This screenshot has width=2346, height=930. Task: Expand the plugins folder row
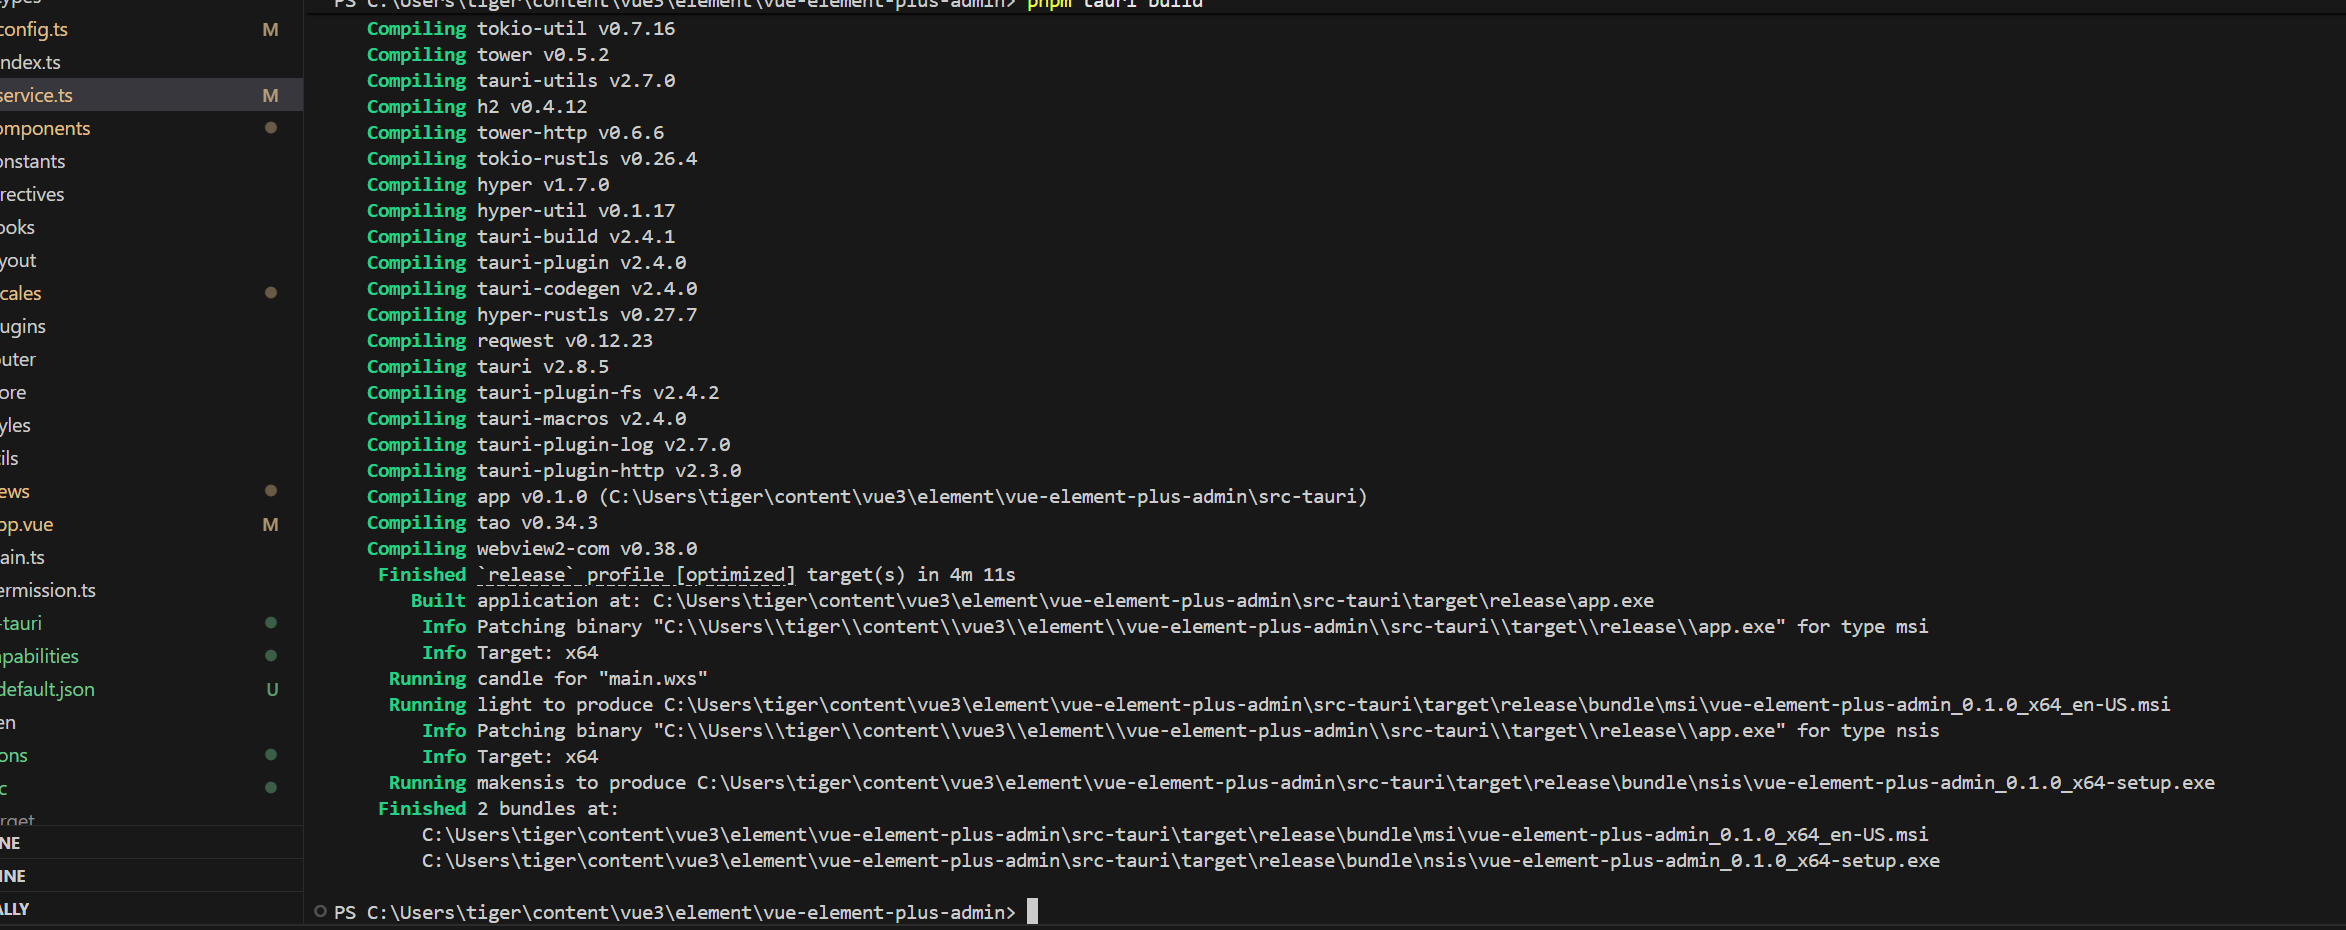[150, 326]
